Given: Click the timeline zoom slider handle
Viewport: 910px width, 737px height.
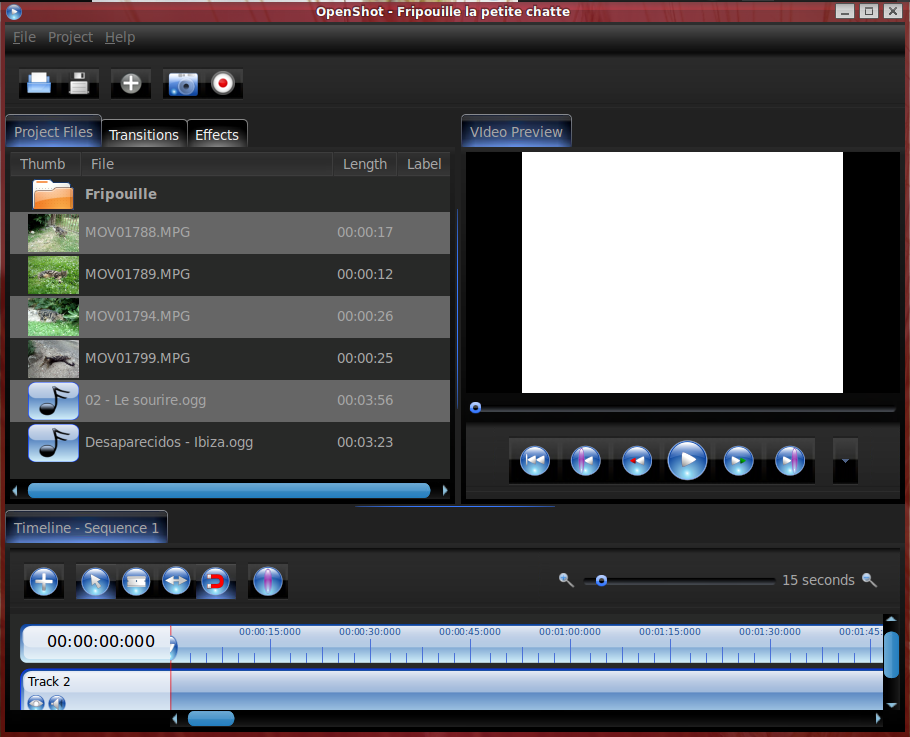Looking at the screenshot, I should (x=601, y=580).
